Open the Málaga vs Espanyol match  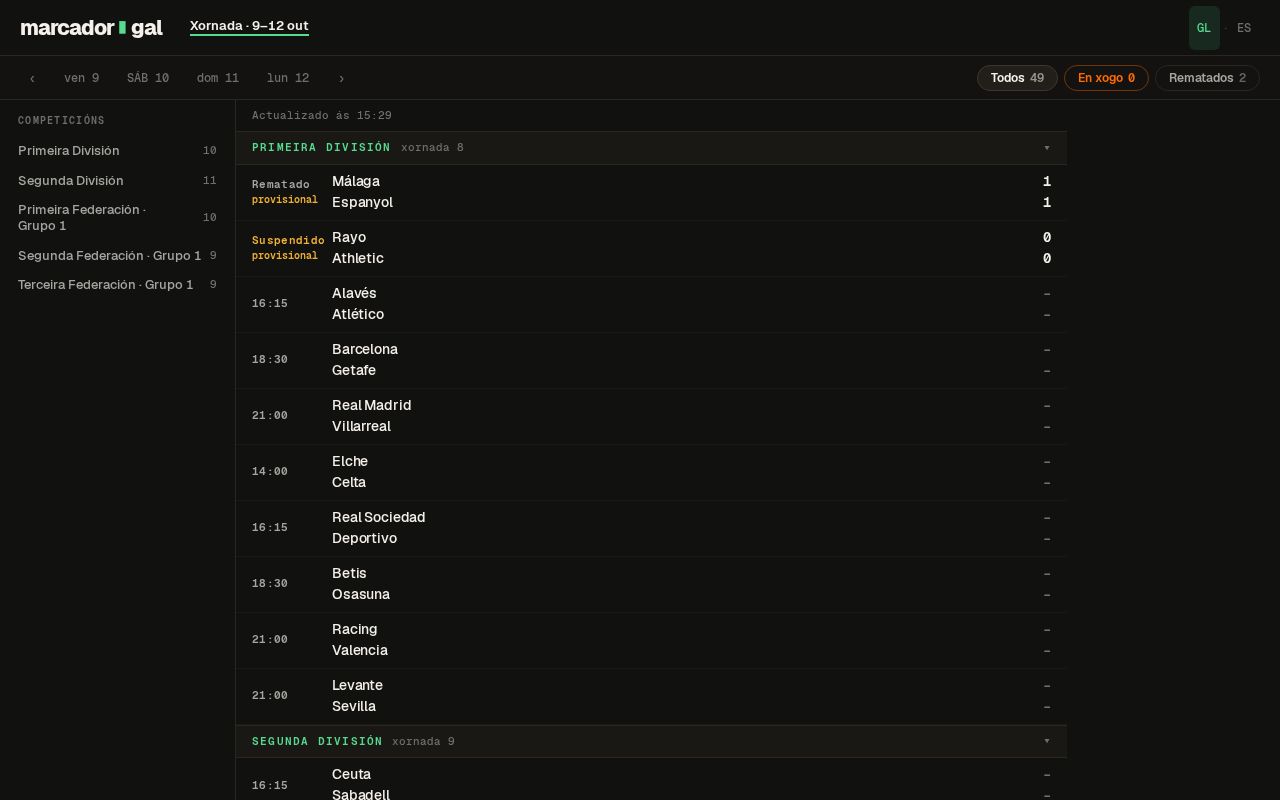pos(651,192)
